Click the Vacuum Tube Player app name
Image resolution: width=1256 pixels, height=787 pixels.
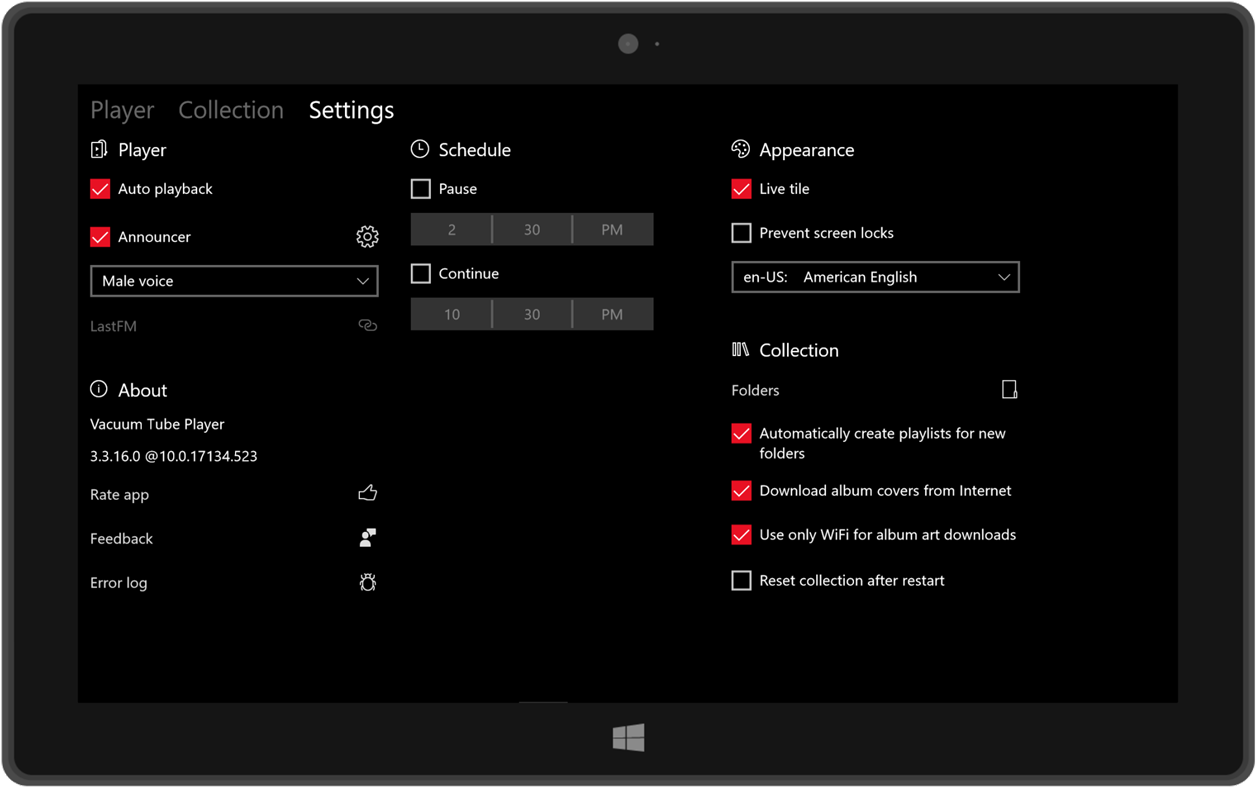(157, 424)
